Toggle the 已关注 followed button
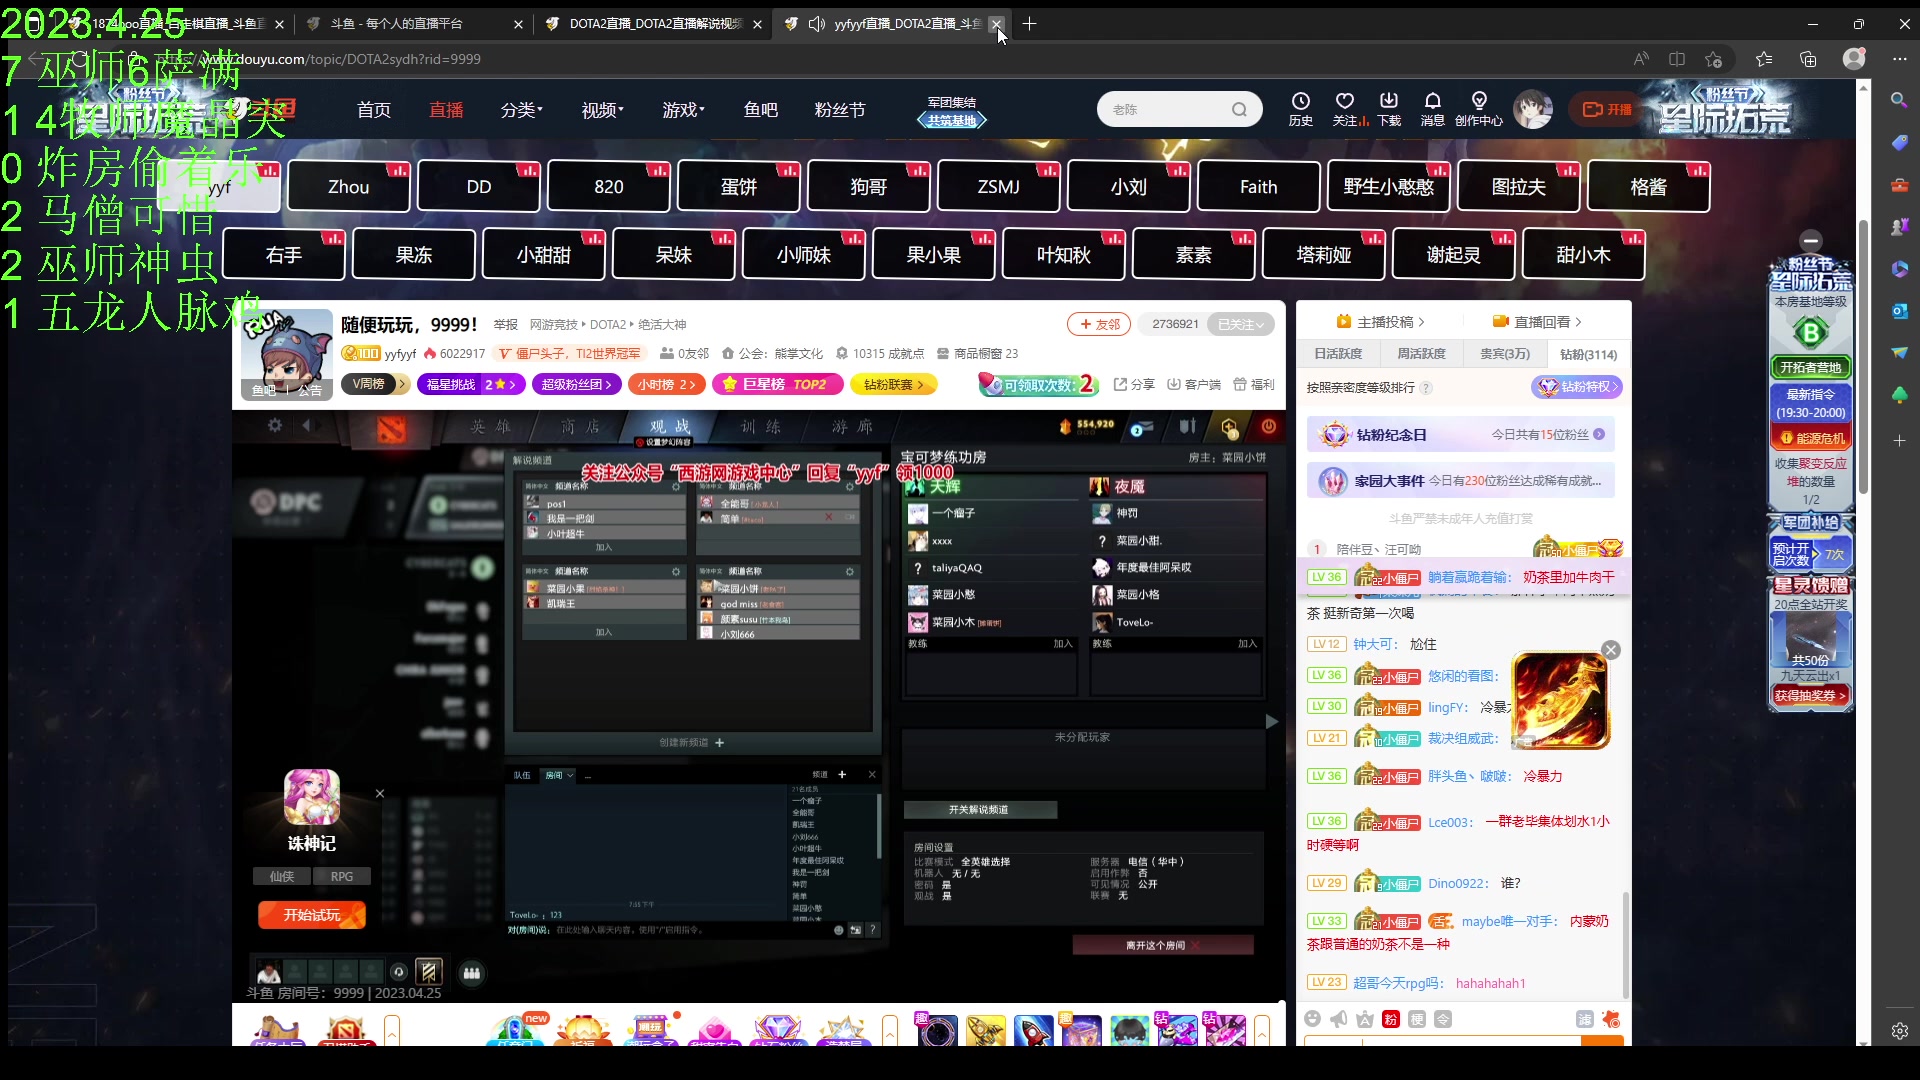Screen dimensions: 1920x1080 click(x=1241, y=324)
